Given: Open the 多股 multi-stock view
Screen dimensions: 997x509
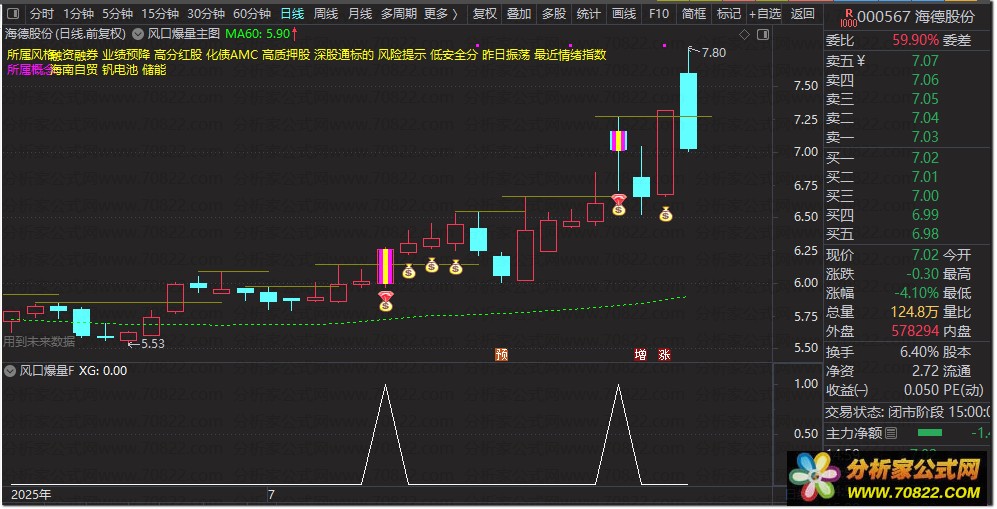Looking at the screenshot, I should coord(554,13).
